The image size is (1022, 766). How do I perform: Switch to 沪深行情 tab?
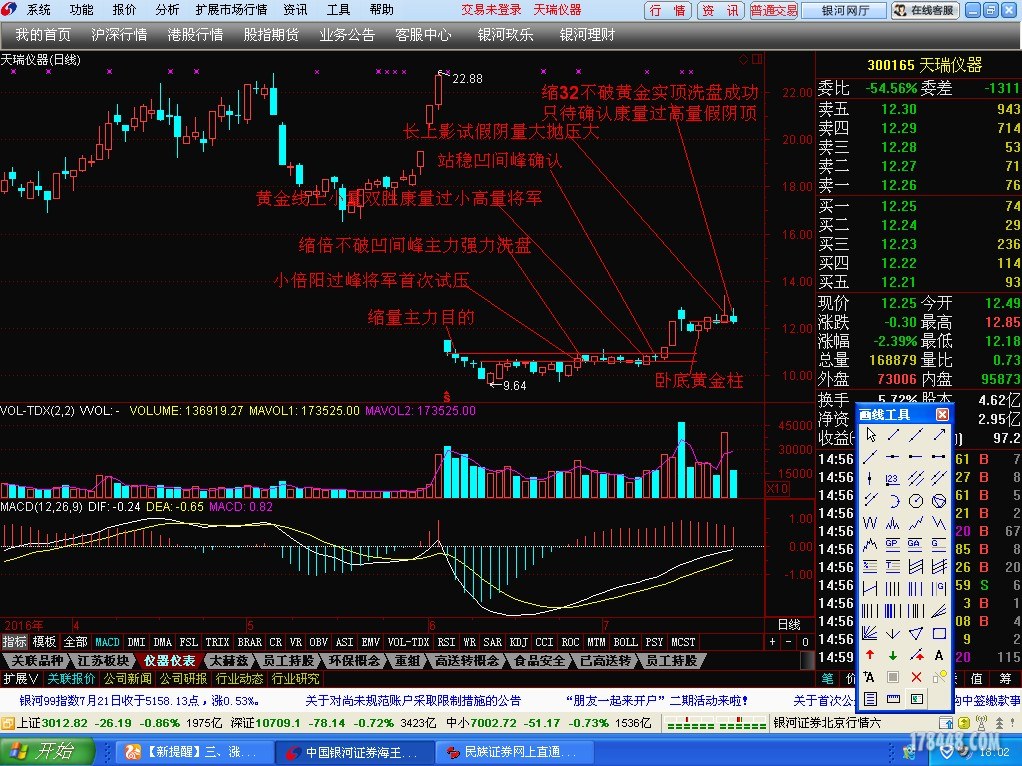[x=119, y=35]
